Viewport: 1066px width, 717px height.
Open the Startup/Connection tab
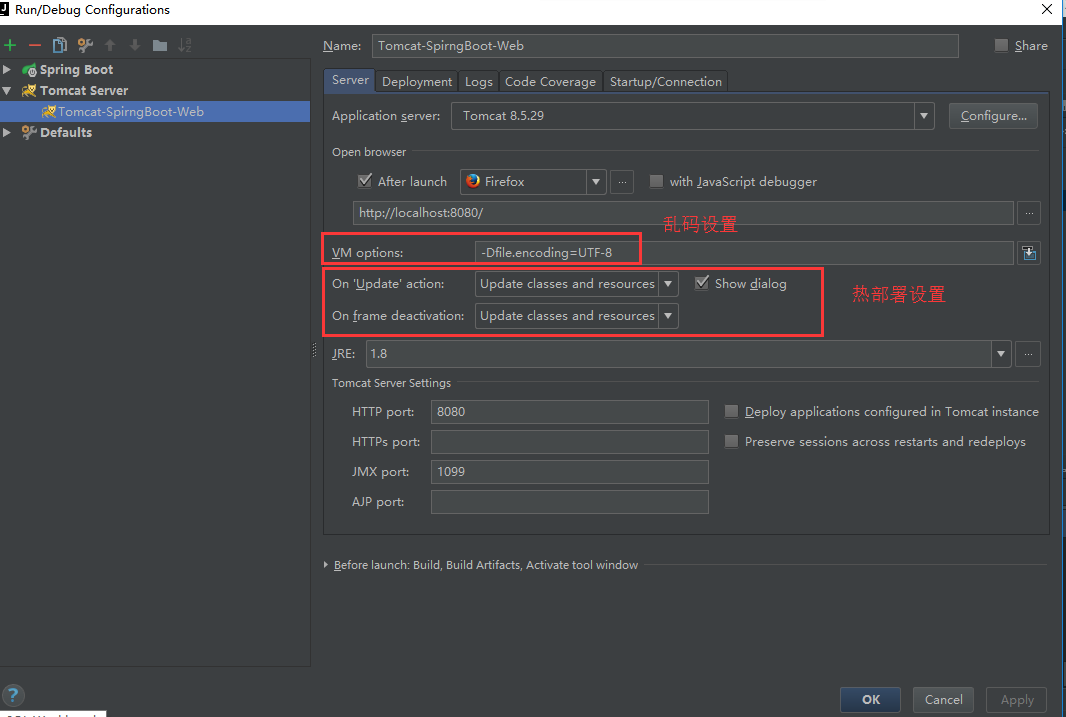tap(665, 82)
